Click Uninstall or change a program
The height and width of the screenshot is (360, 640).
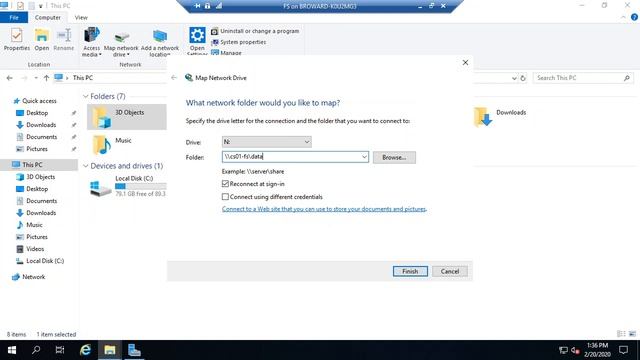[255, 31]
